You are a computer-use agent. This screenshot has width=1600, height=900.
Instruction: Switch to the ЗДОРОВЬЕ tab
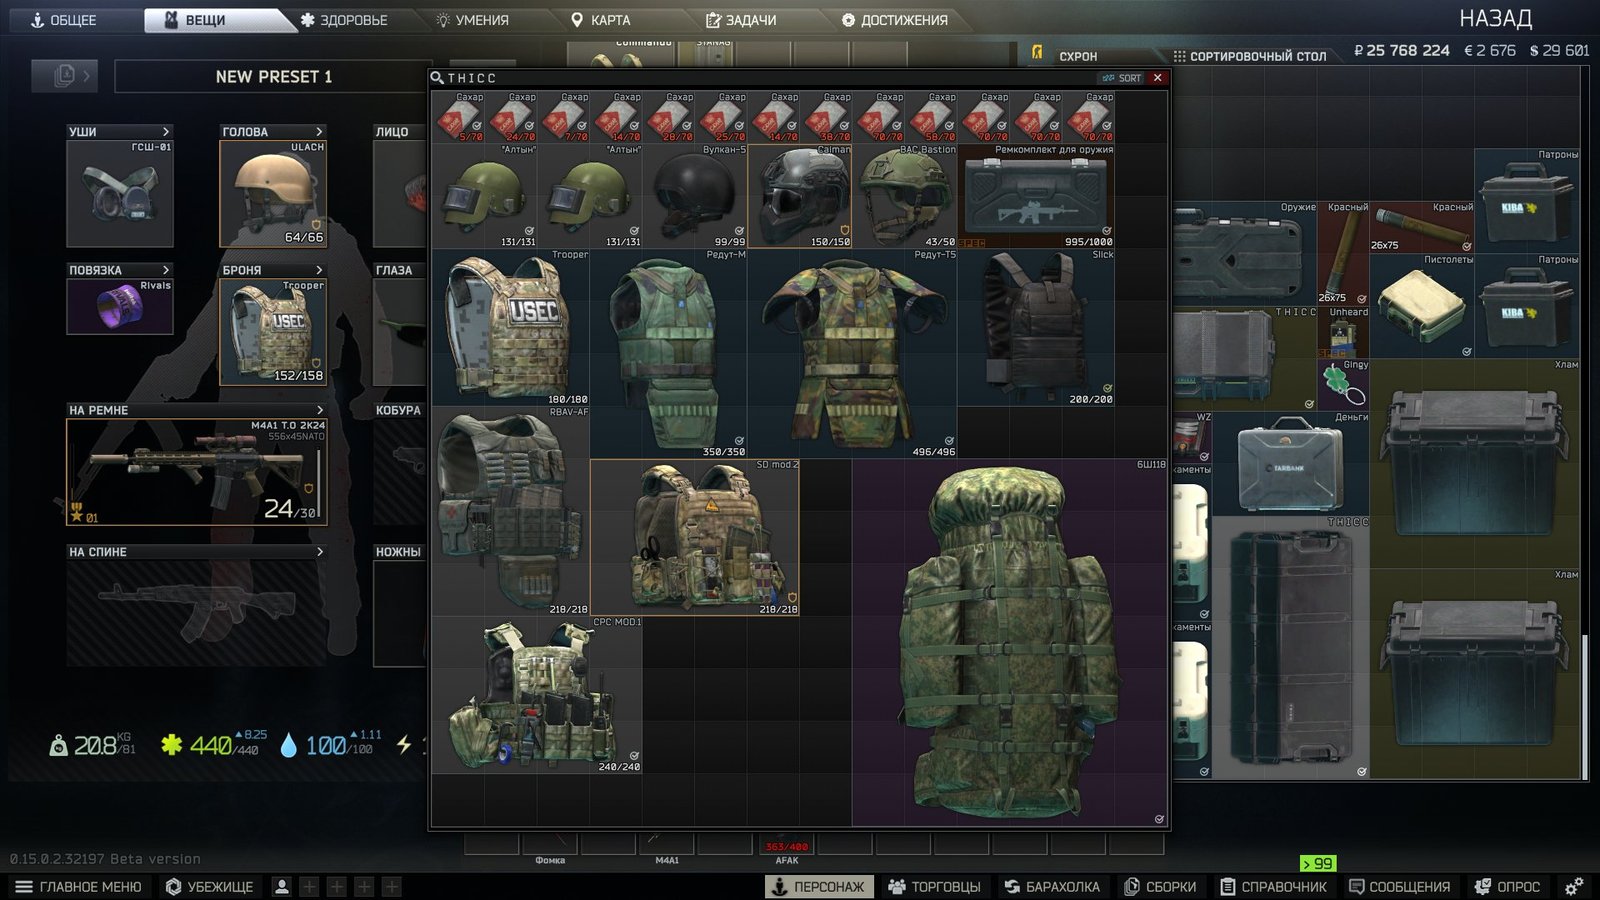coord(344,20)
